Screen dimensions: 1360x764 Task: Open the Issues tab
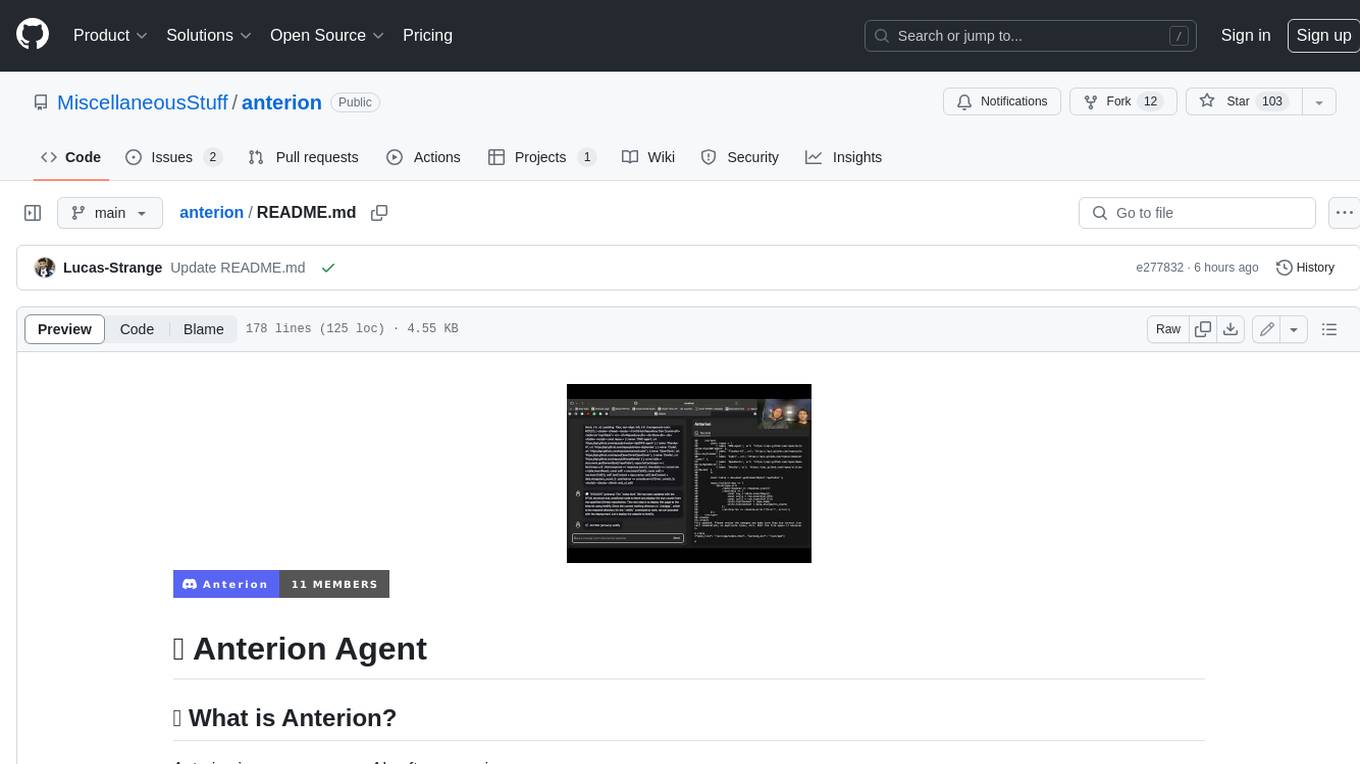[173, 157]
